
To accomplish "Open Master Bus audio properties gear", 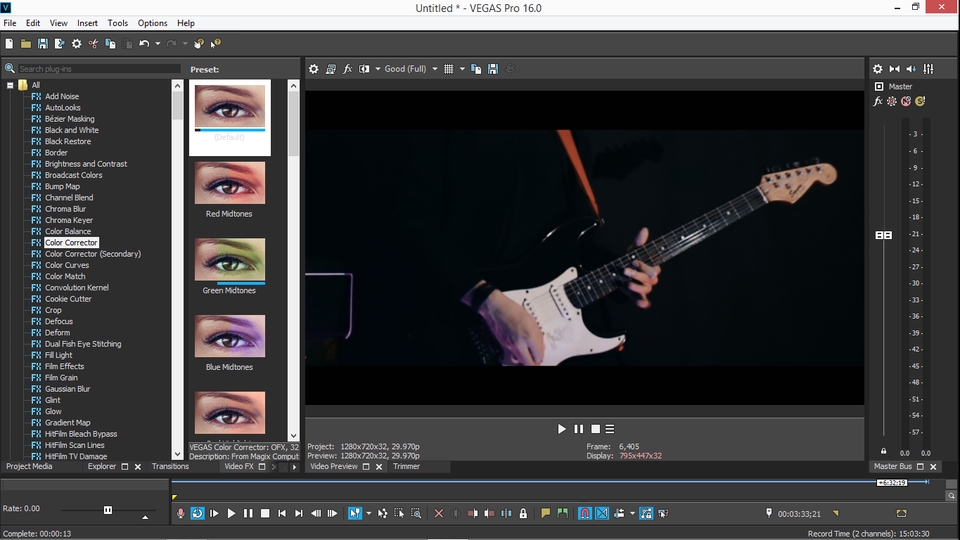I will click(877, 69).
